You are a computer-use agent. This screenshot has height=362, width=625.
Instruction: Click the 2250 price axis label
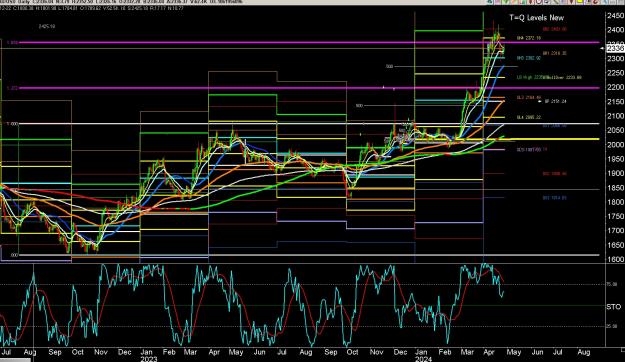pyautogui.click(x=615, y=73)
